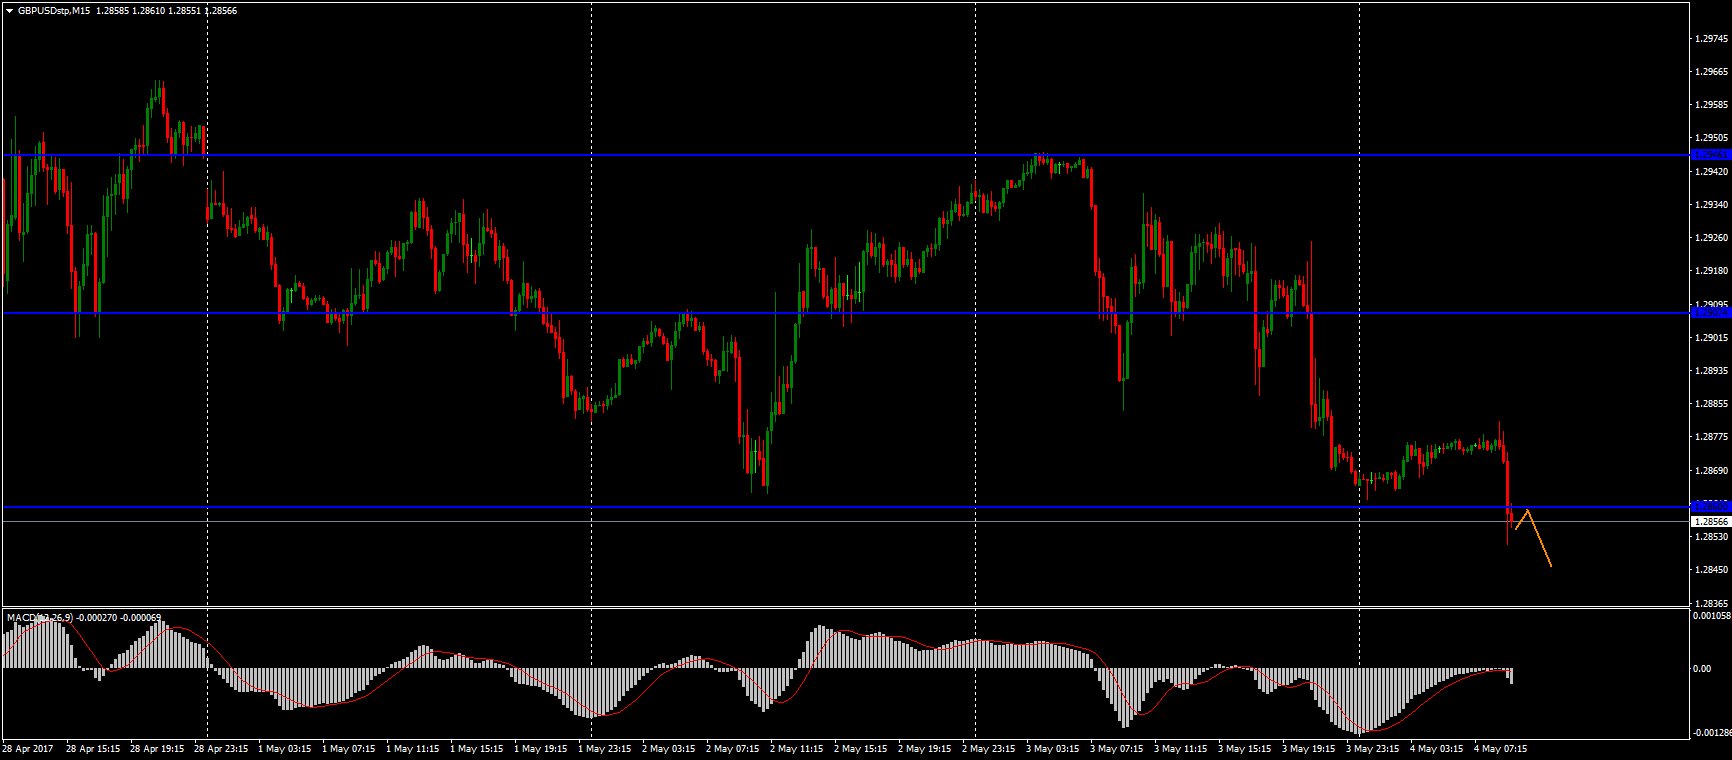The width and height of the screenshot is (1732, 760).
Task: Click the triangle arrow beside GBPUSDstp,M15
Action: click(9, 11)
